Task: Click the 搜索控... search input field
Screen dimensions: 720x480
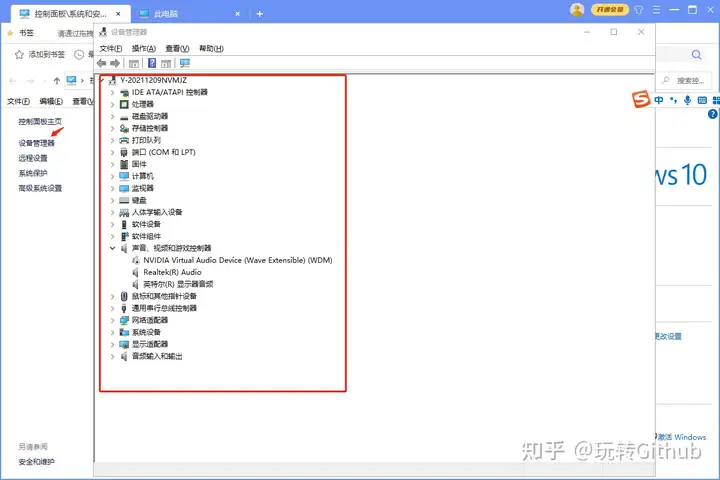Action: pos(684,81)
